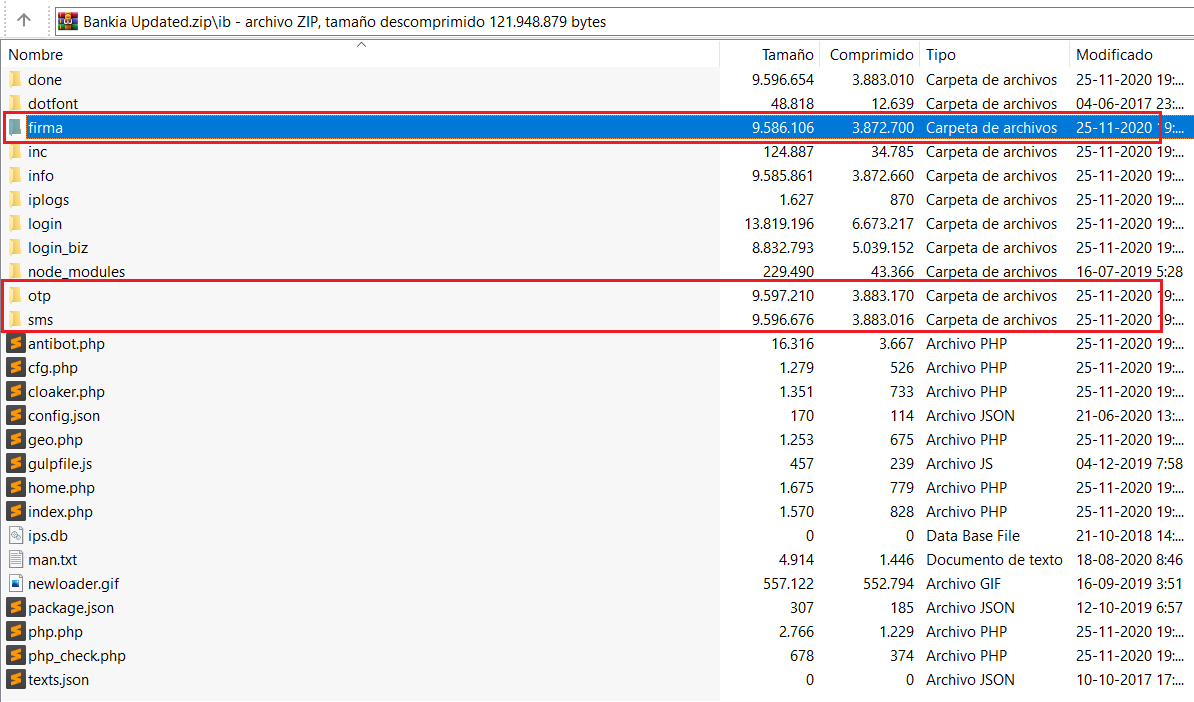Select the file name newloader.gif

click(74, 584)
